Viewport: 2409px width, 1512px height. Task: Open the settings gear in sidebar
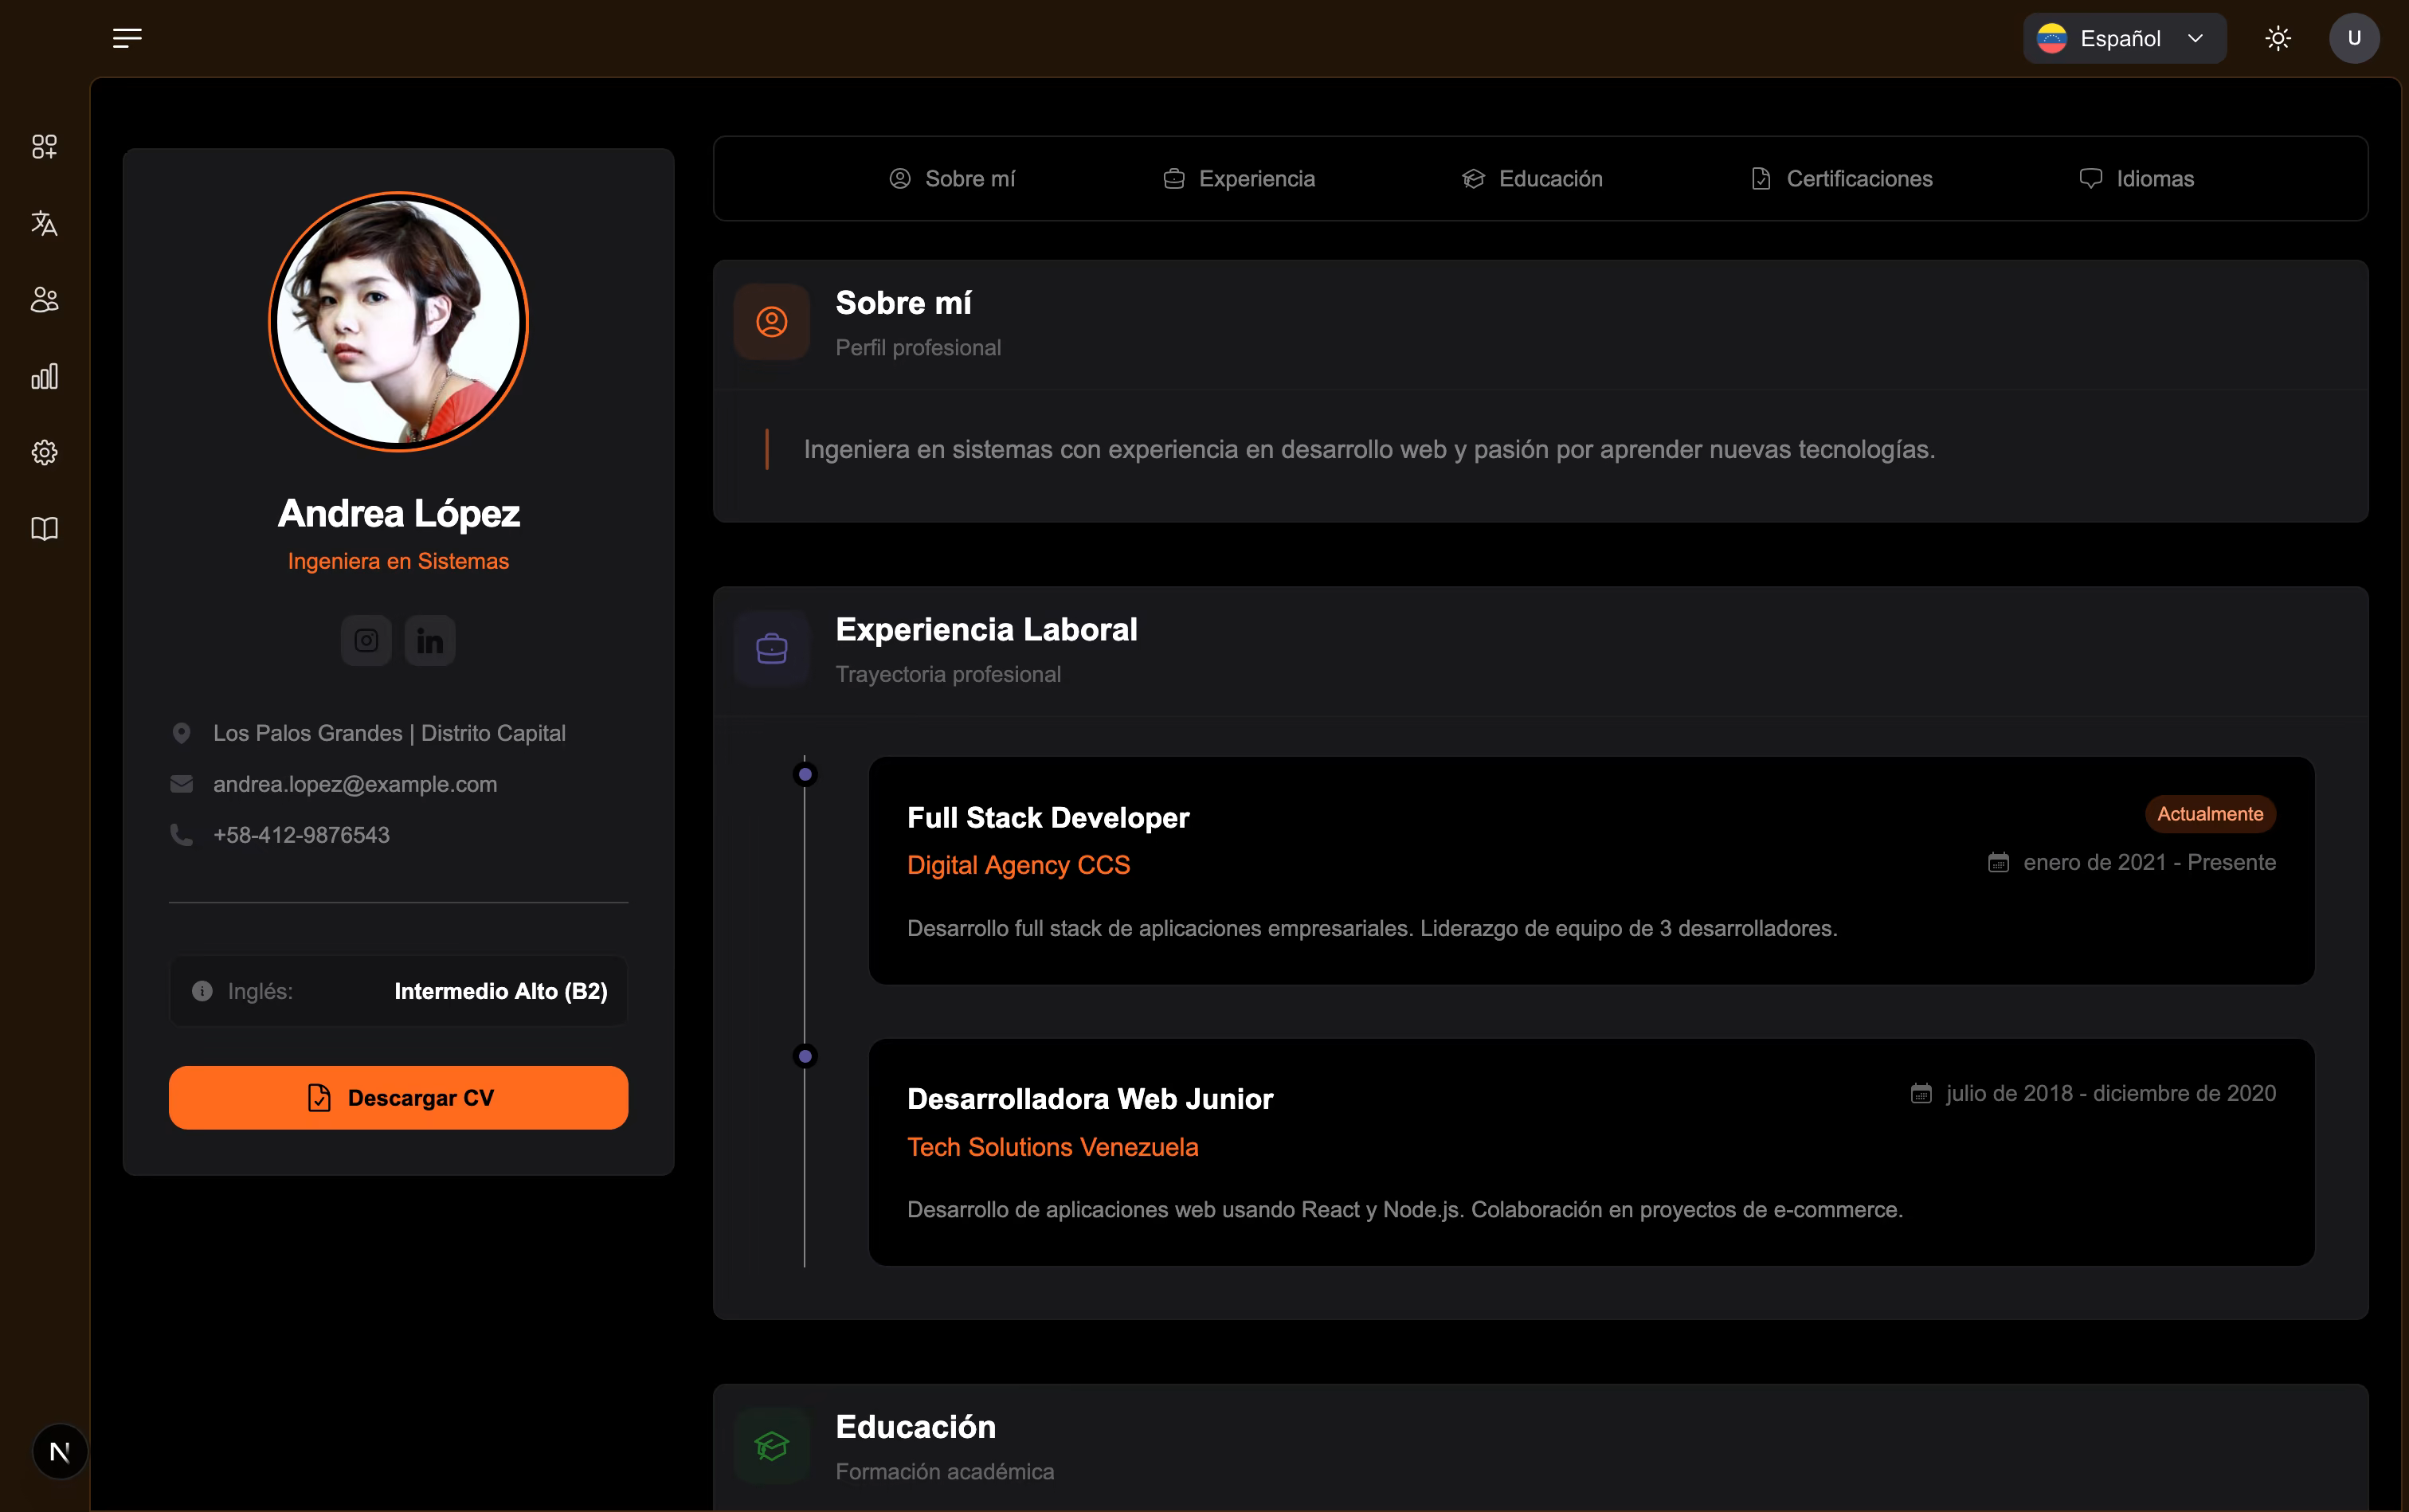[44, 452]
